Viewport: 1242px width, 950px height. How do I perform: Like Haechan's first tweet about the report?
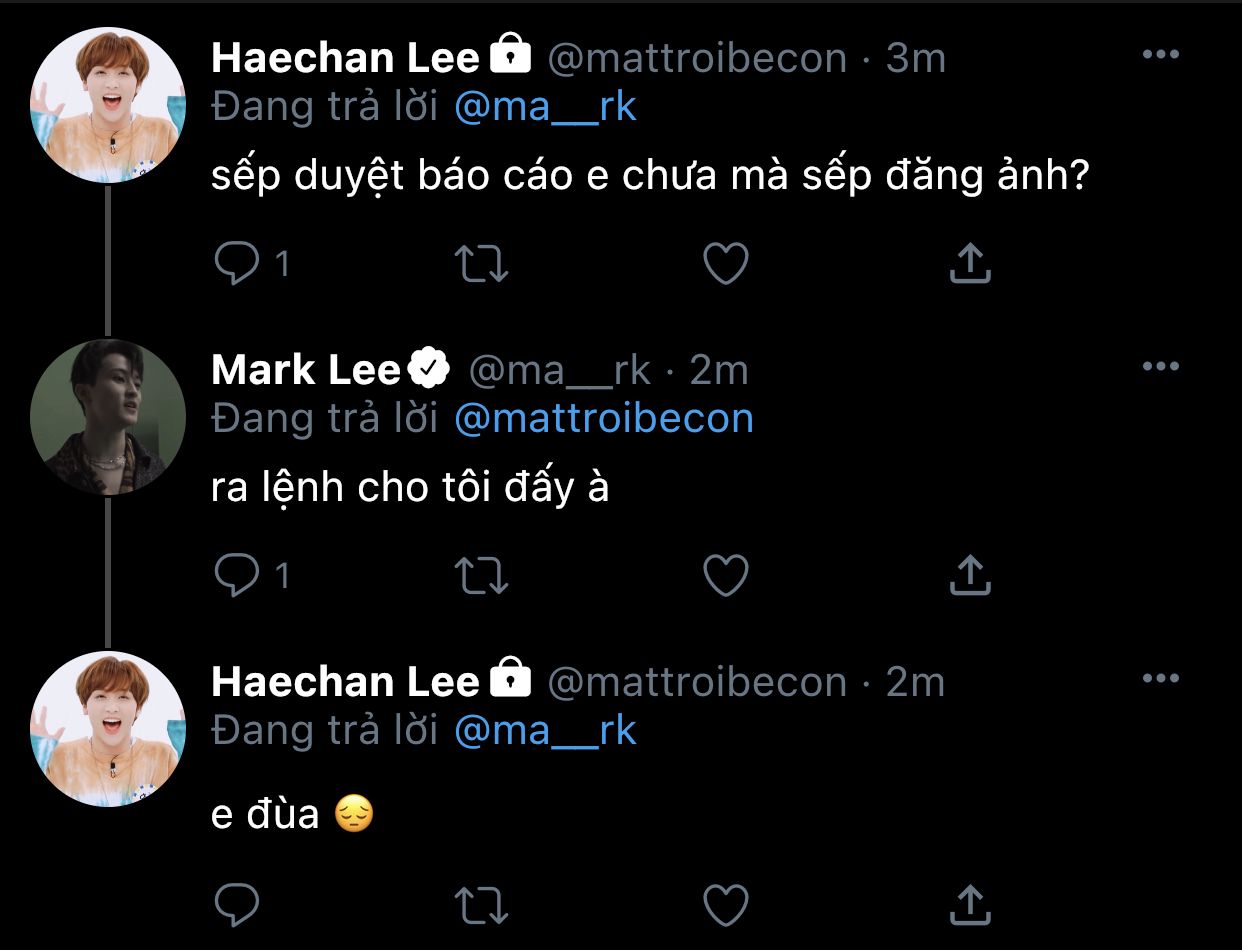click(726, 263)
